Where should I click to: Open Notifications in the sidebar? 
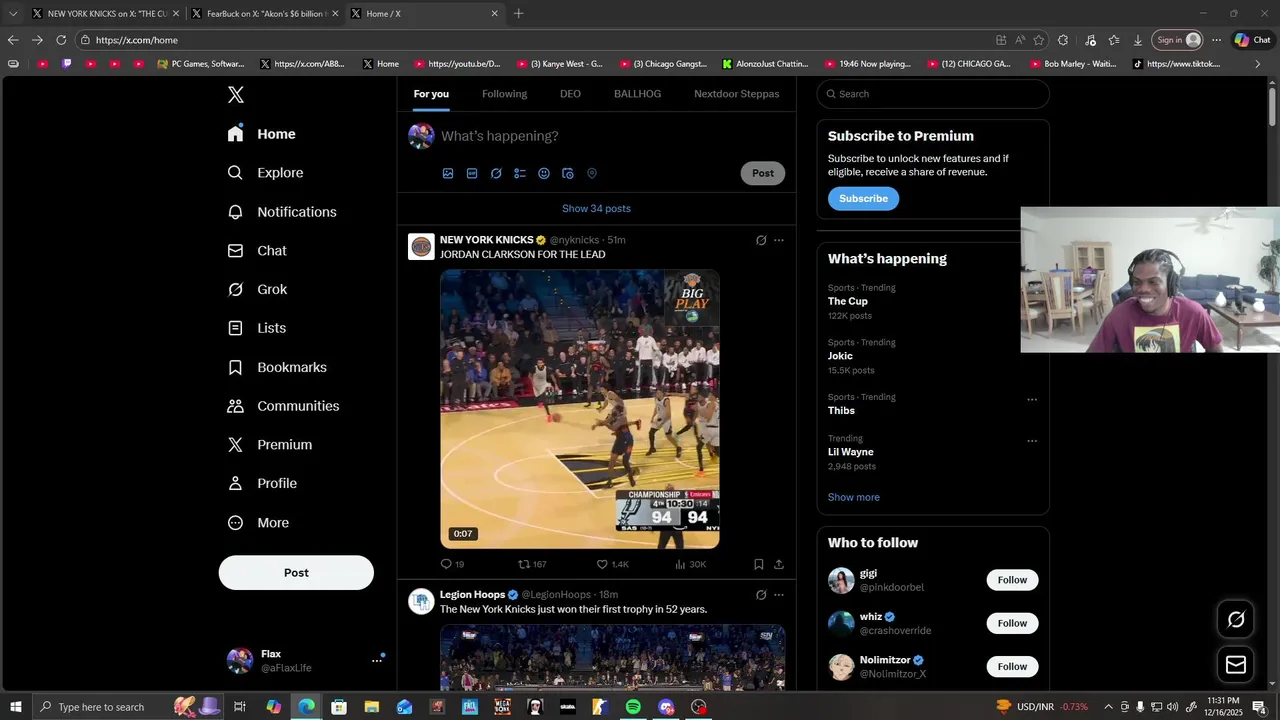(x=283, y=212)
